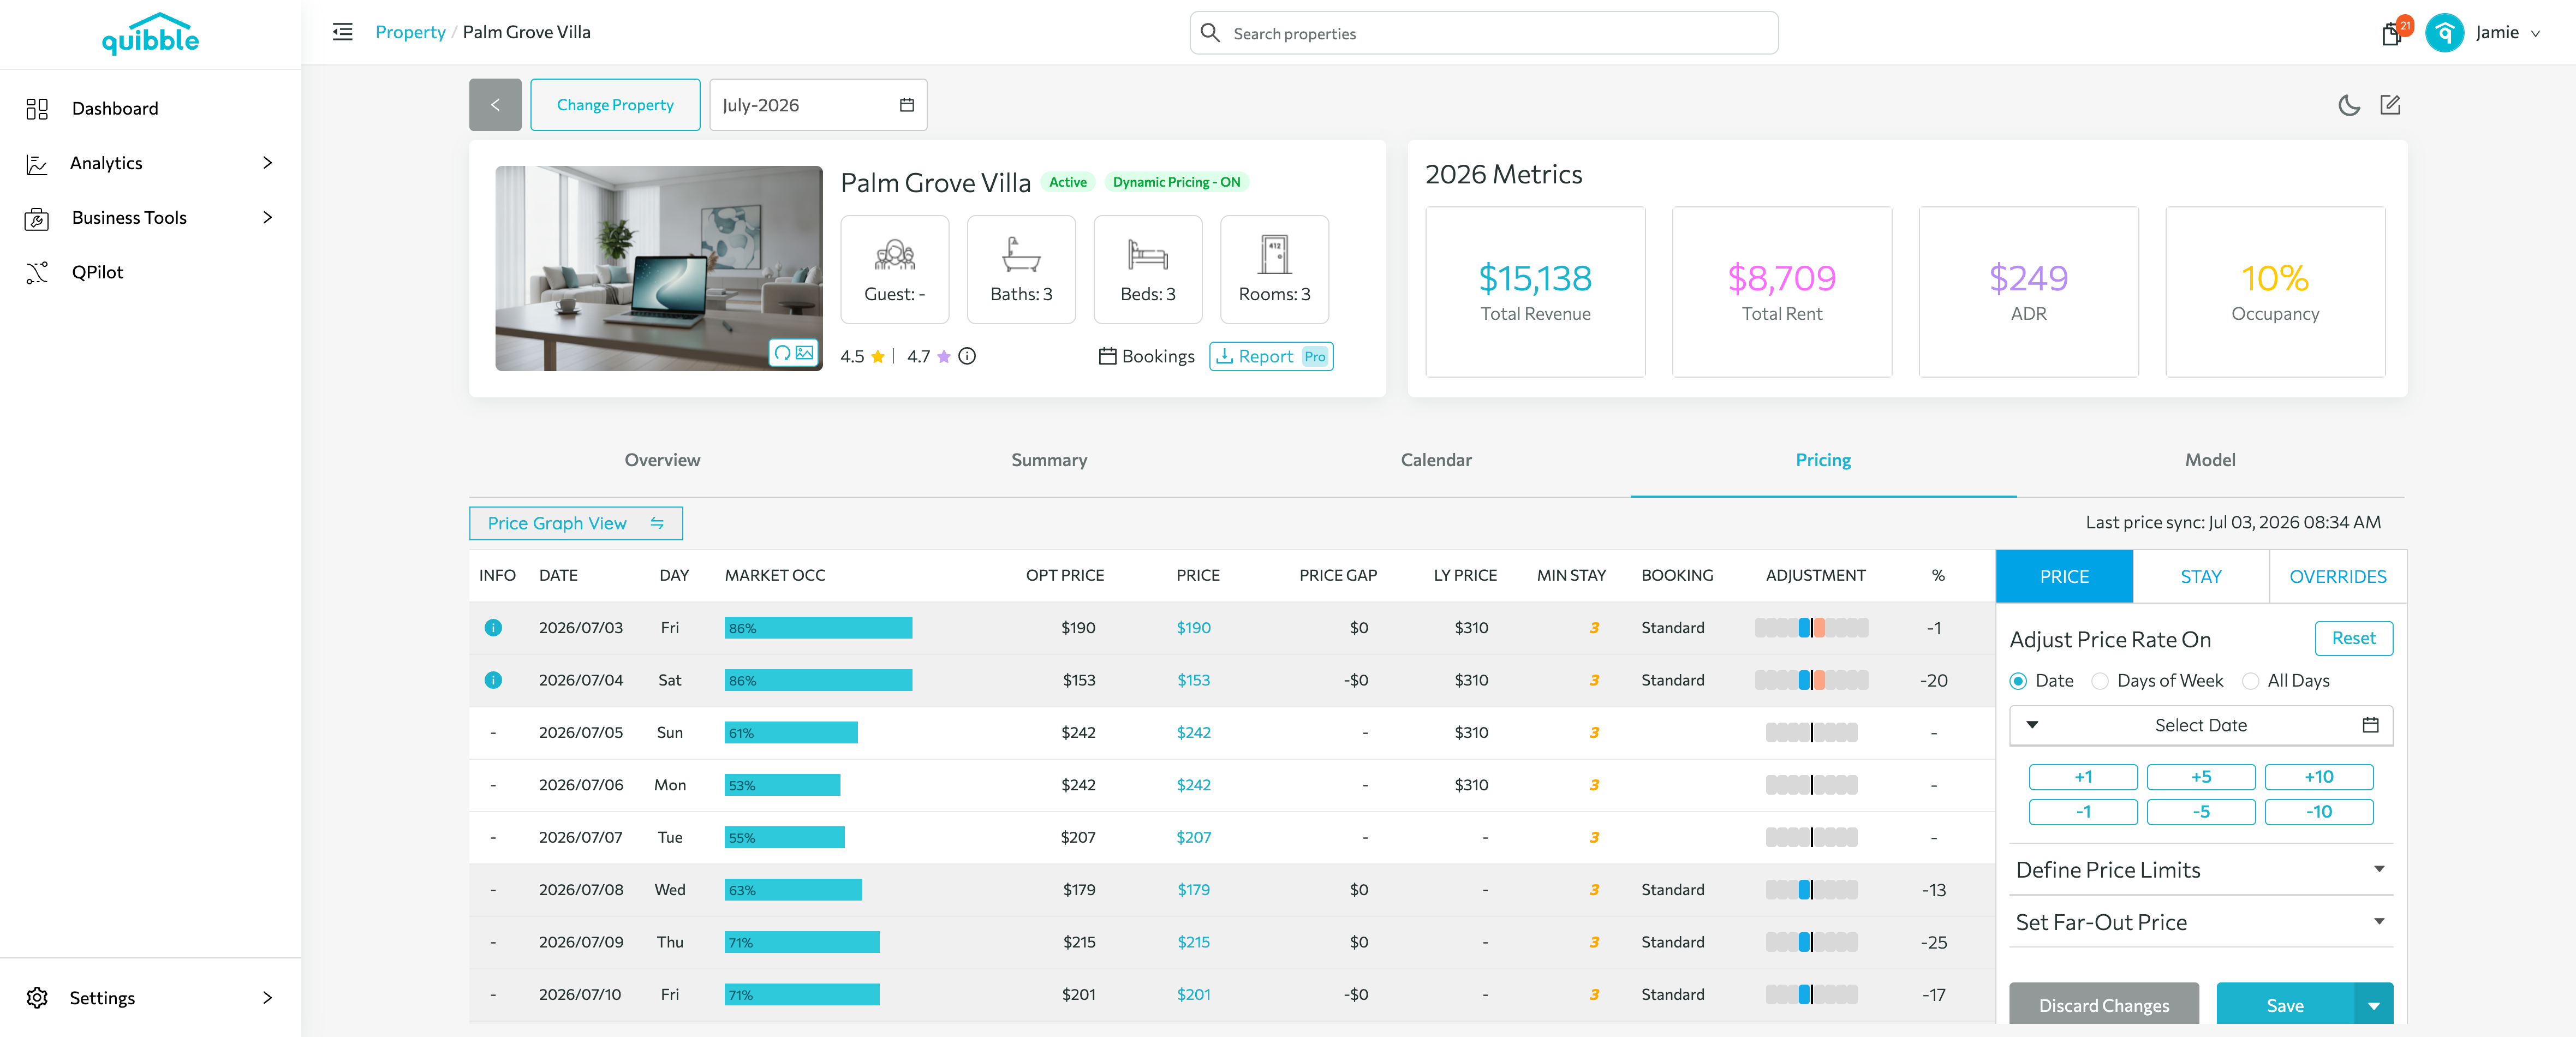
Task: Click the Guest count tile icon
Action: (x=894, y=255)
